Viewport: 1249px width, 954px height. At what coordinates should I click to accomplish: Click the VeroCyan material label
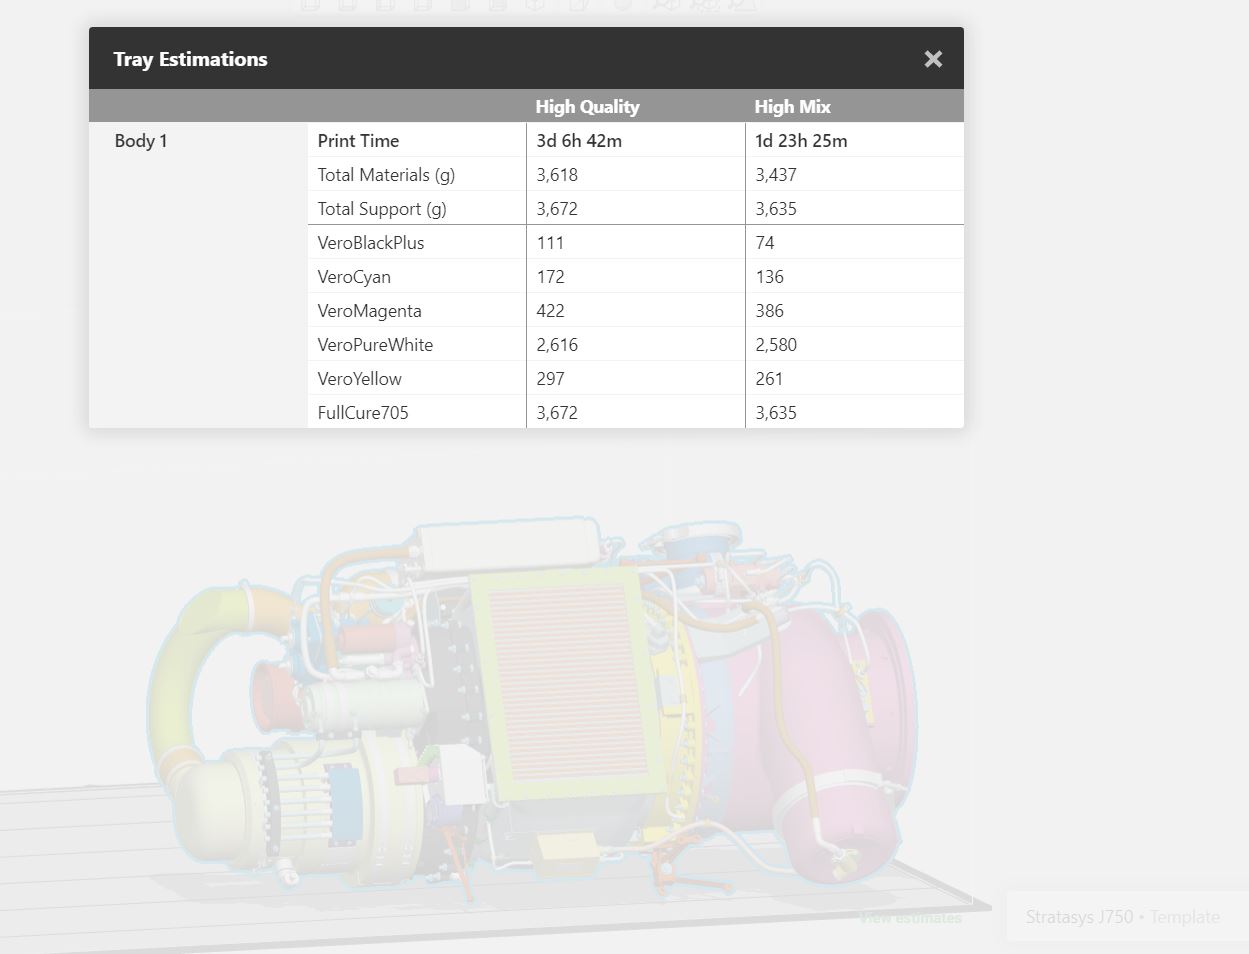354,277
